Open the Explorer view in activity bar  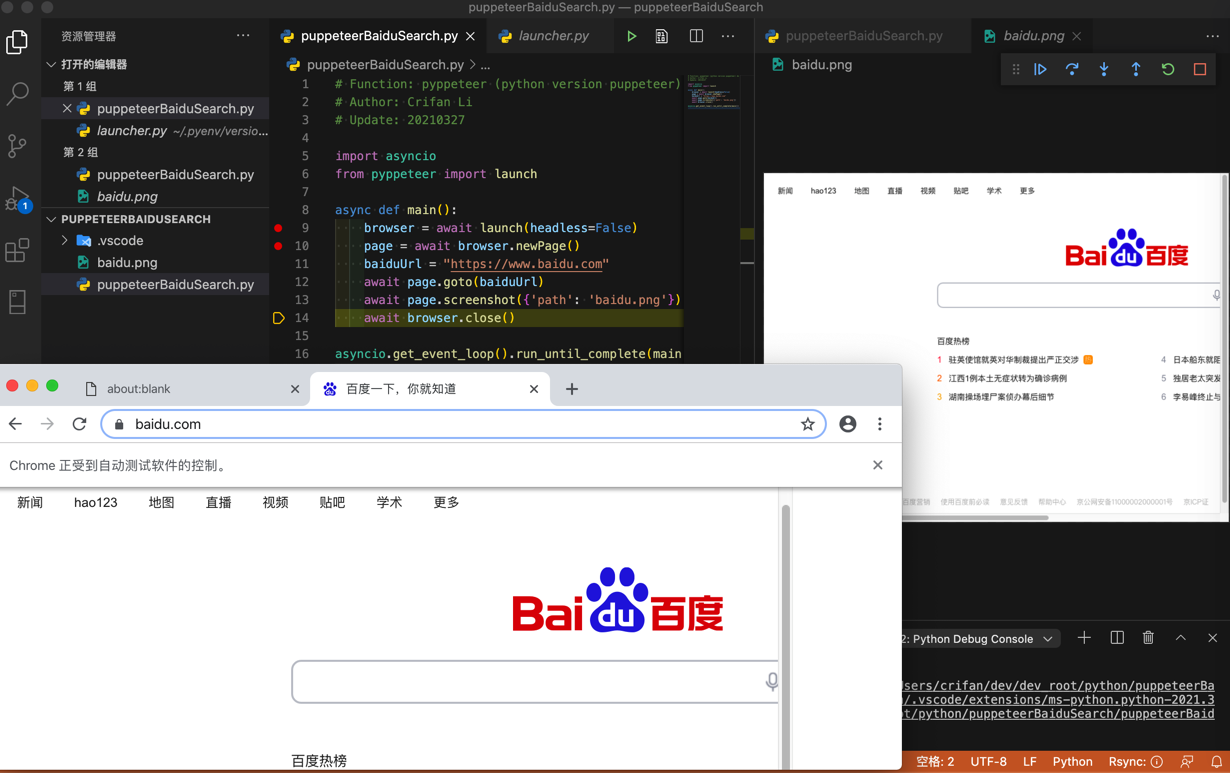pyautogui.click(x=17, y=42)
